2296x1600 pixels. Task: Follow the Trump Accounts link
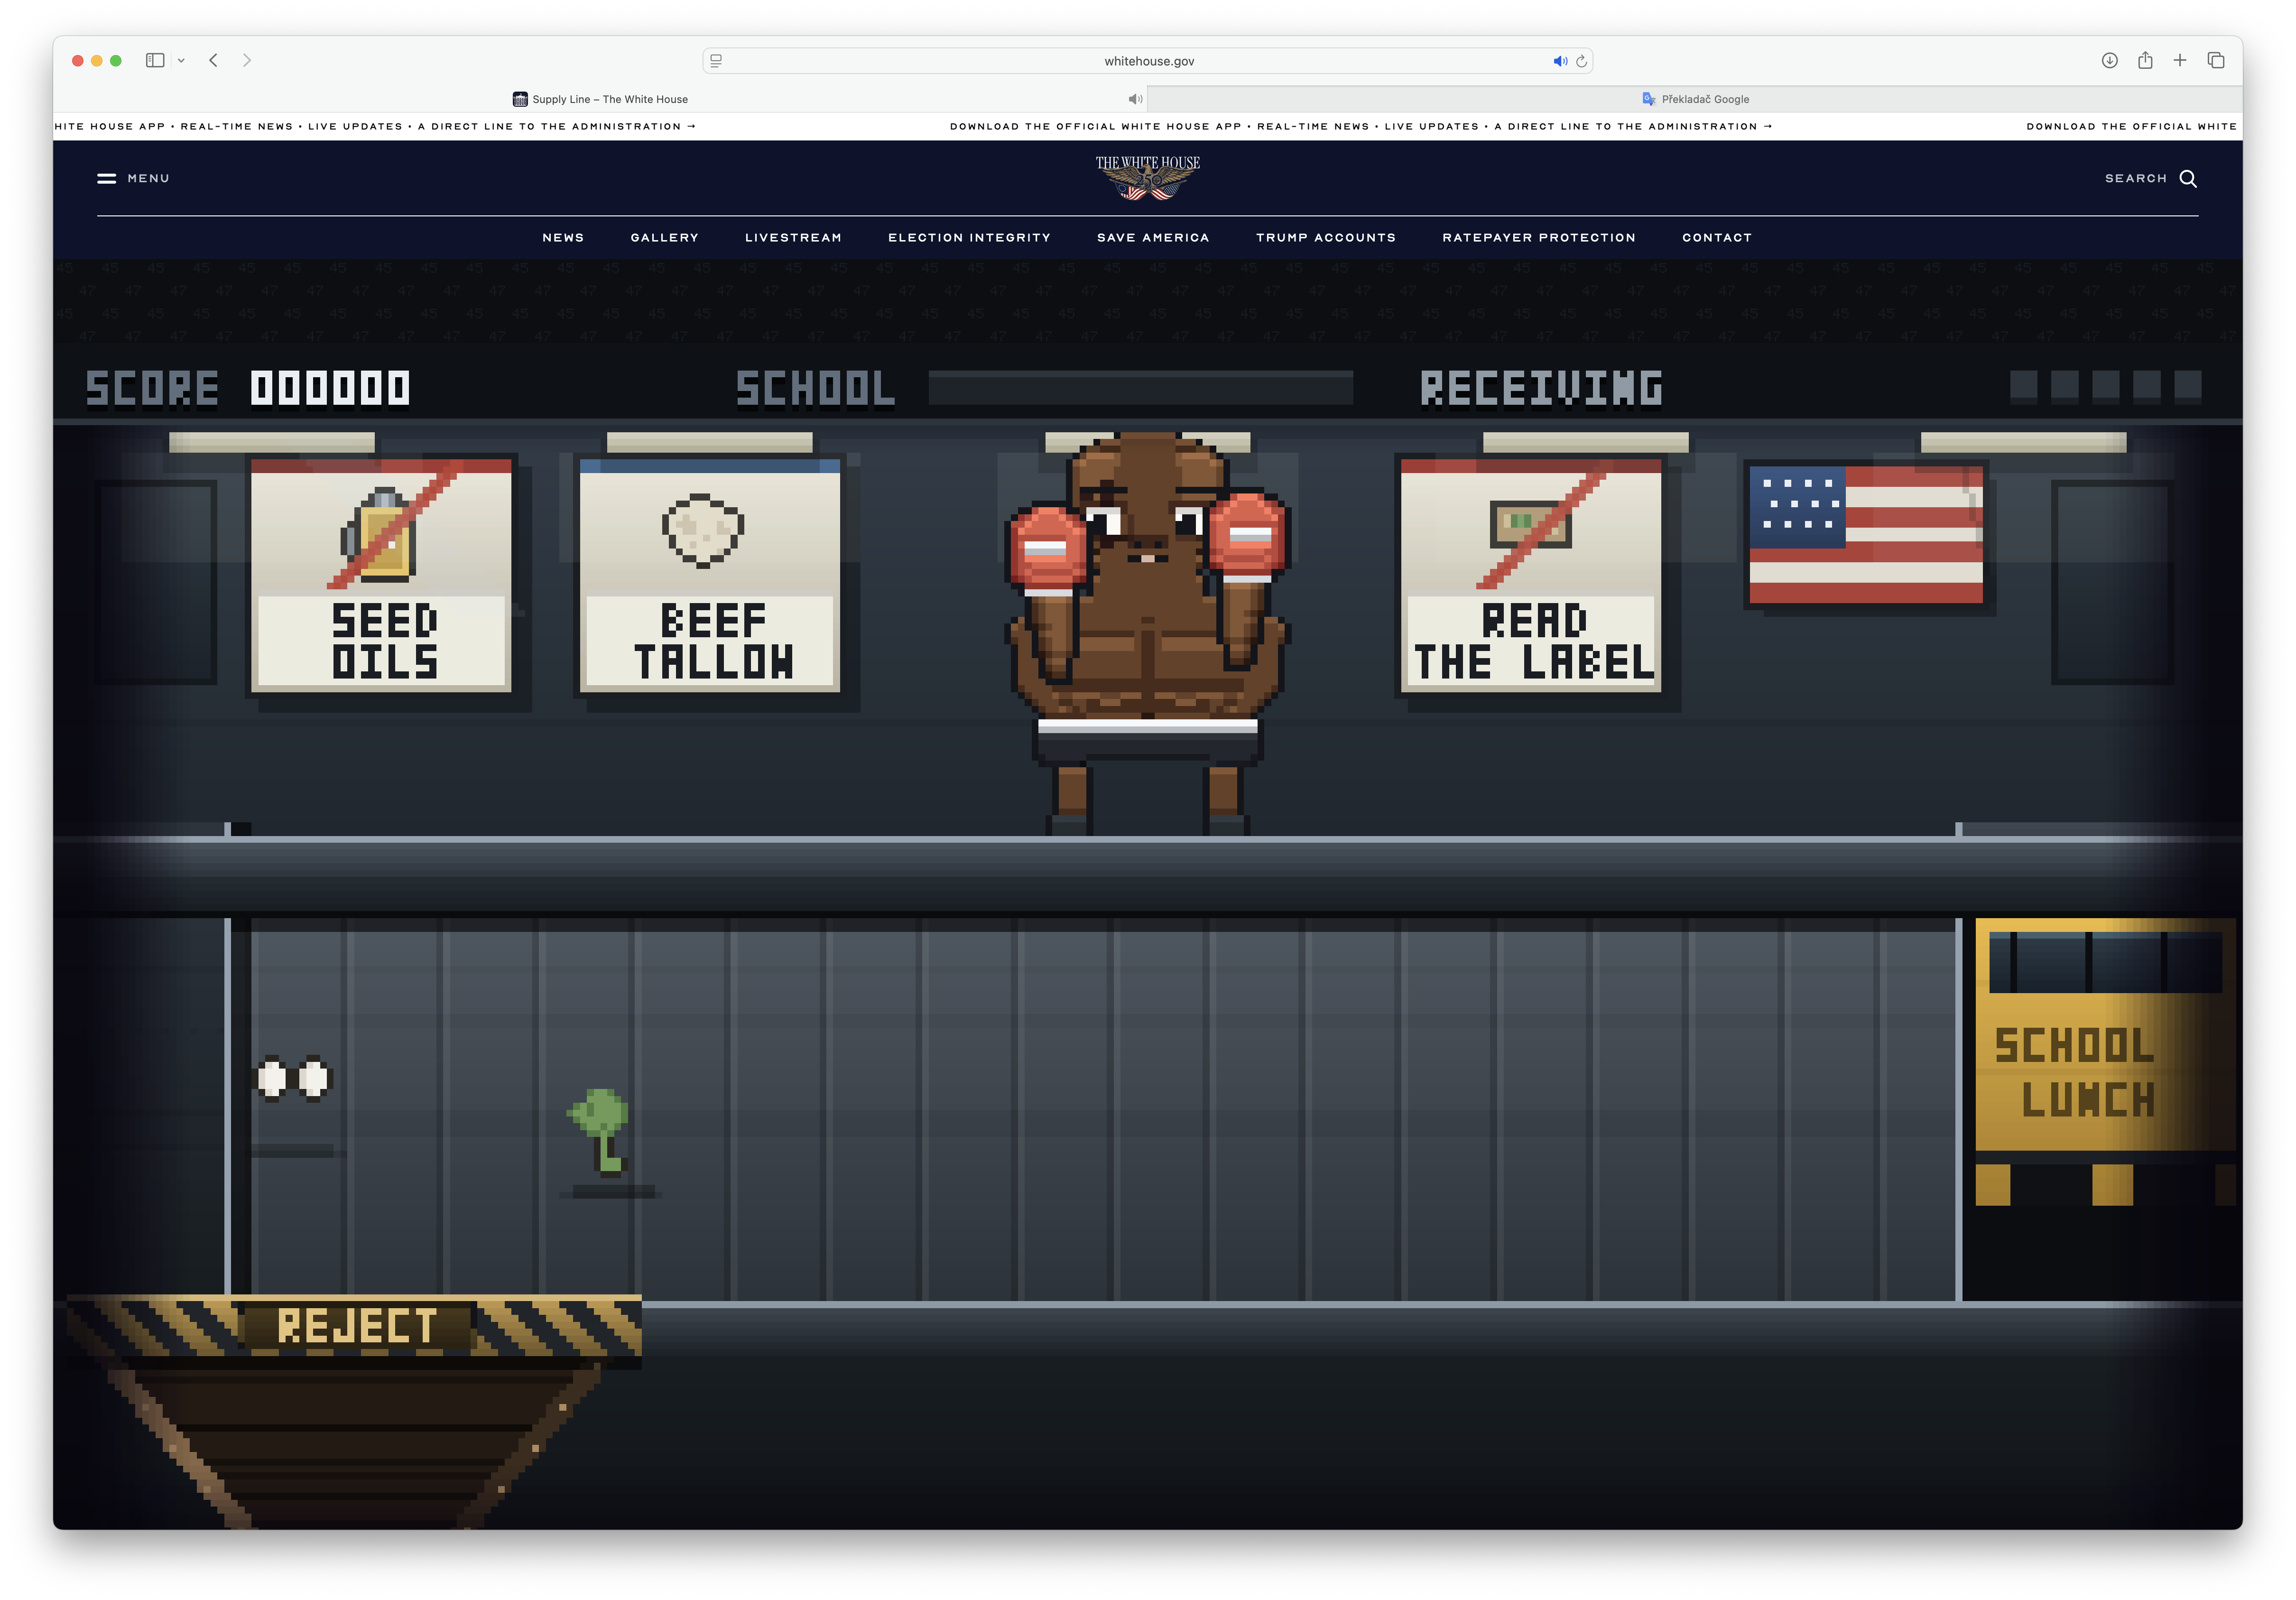point(1325,237)
